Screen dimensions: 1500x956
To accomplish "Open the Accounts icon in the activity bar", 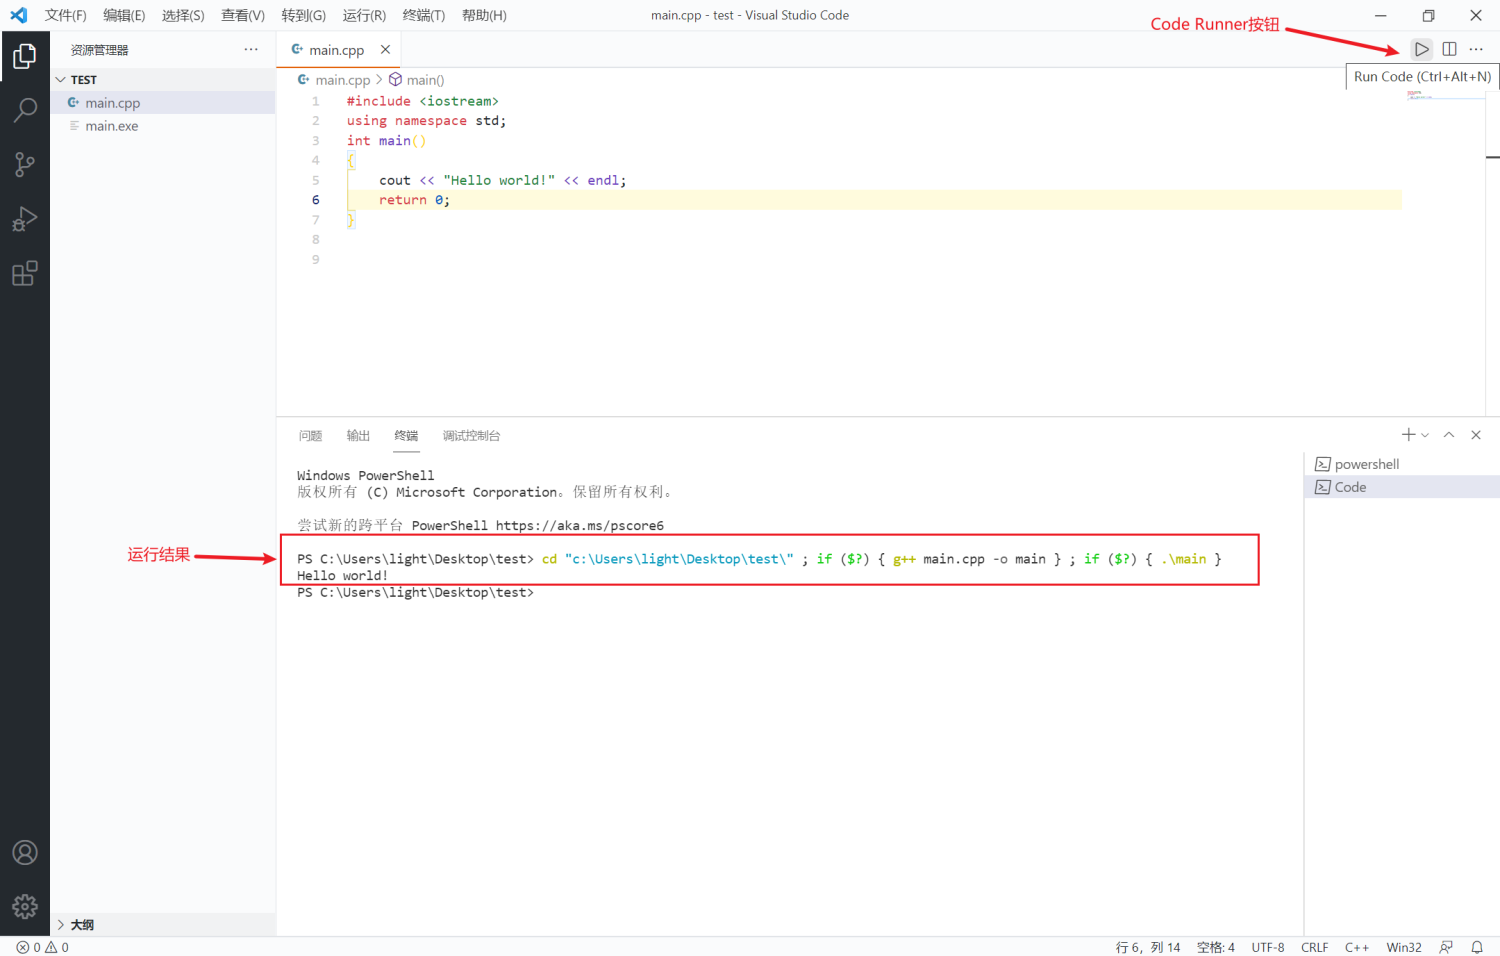I will tap(25, 852).
